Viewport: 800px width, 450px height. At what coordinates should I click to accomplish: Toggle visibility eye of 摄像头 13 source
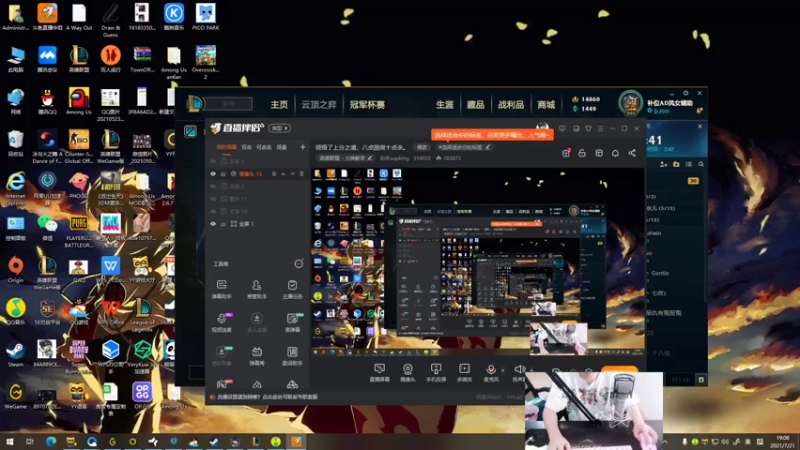coord(213,174)
